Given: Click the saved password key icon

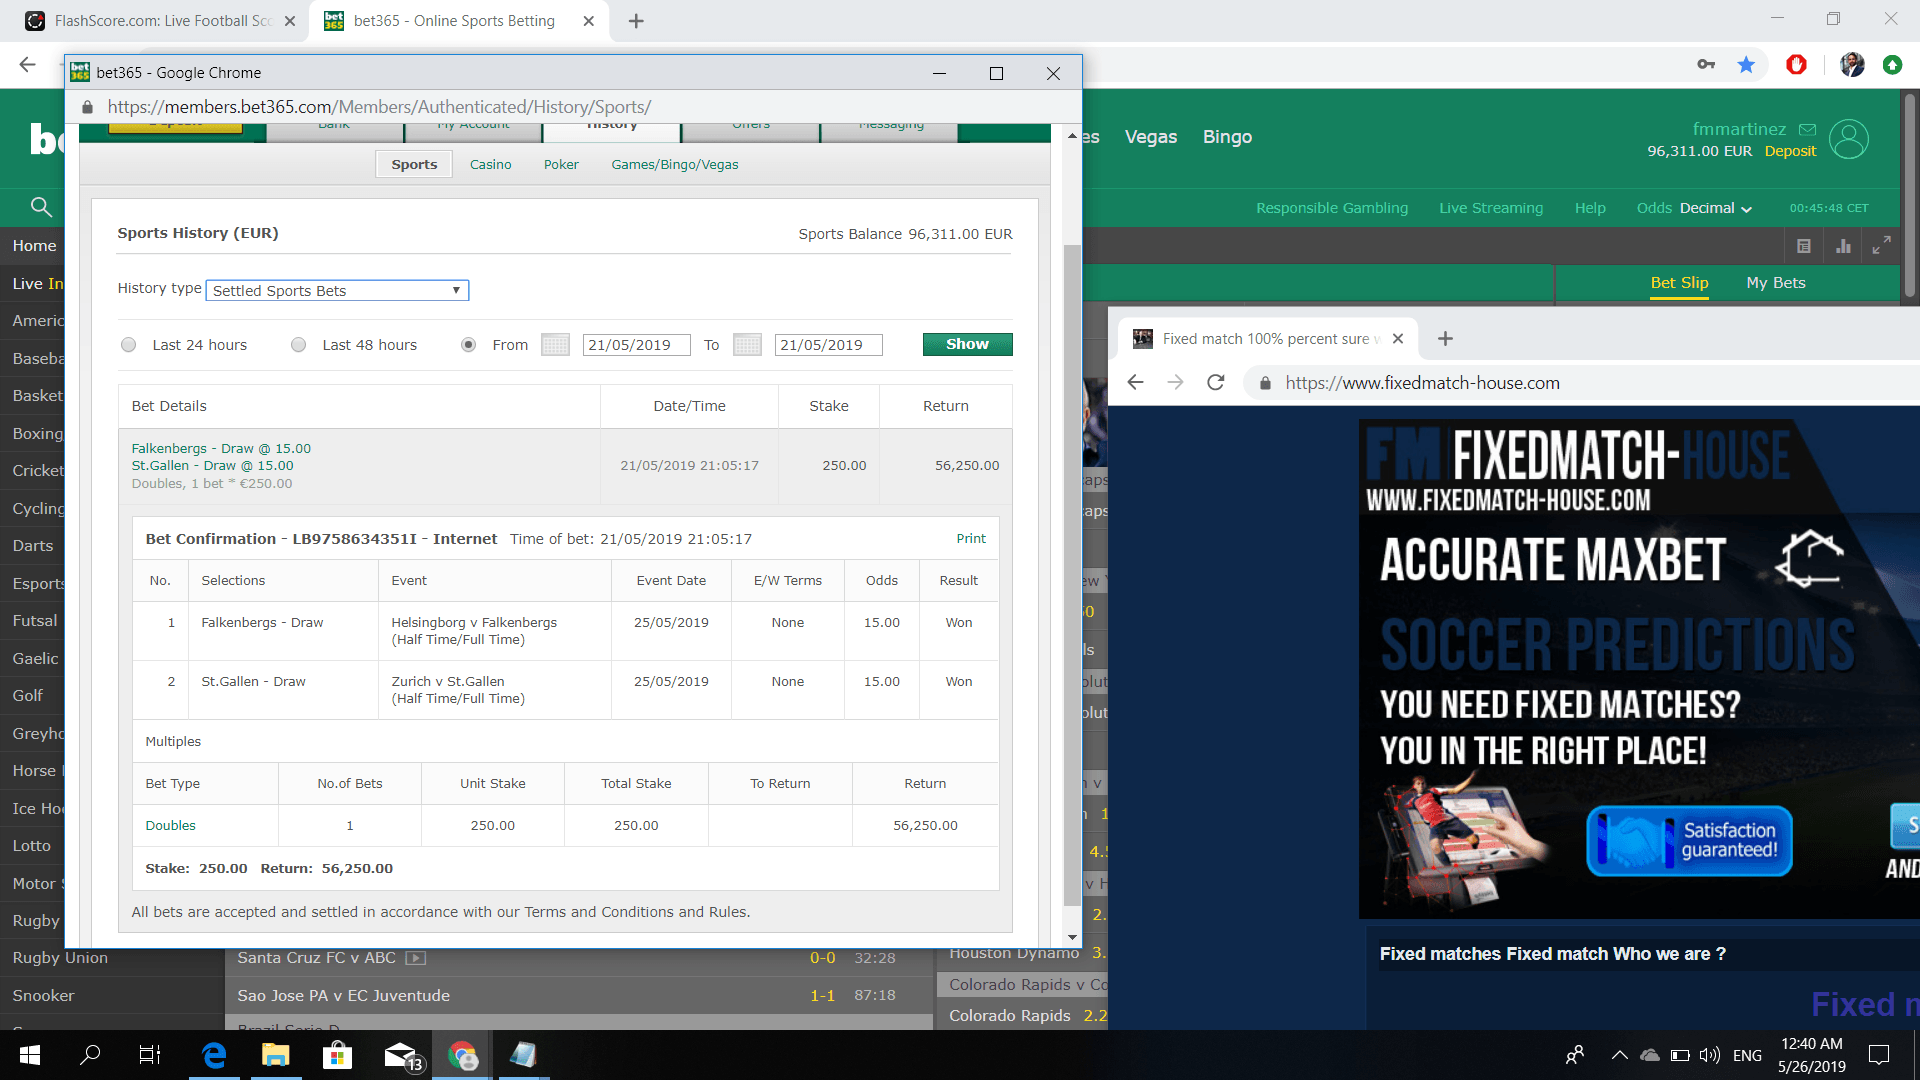Looking at the screenshot, I should click(x=1706, y=65).
